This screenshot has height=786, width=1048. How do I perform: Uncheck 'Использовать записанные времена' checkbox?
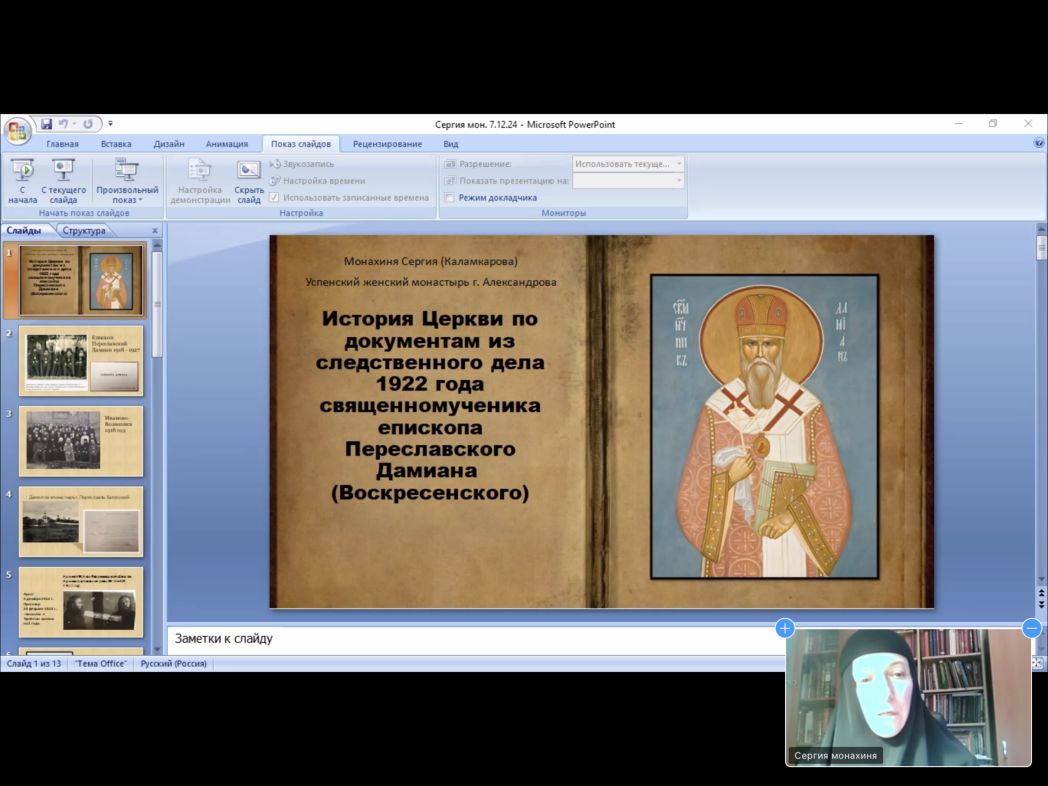[x=274, y=198]
